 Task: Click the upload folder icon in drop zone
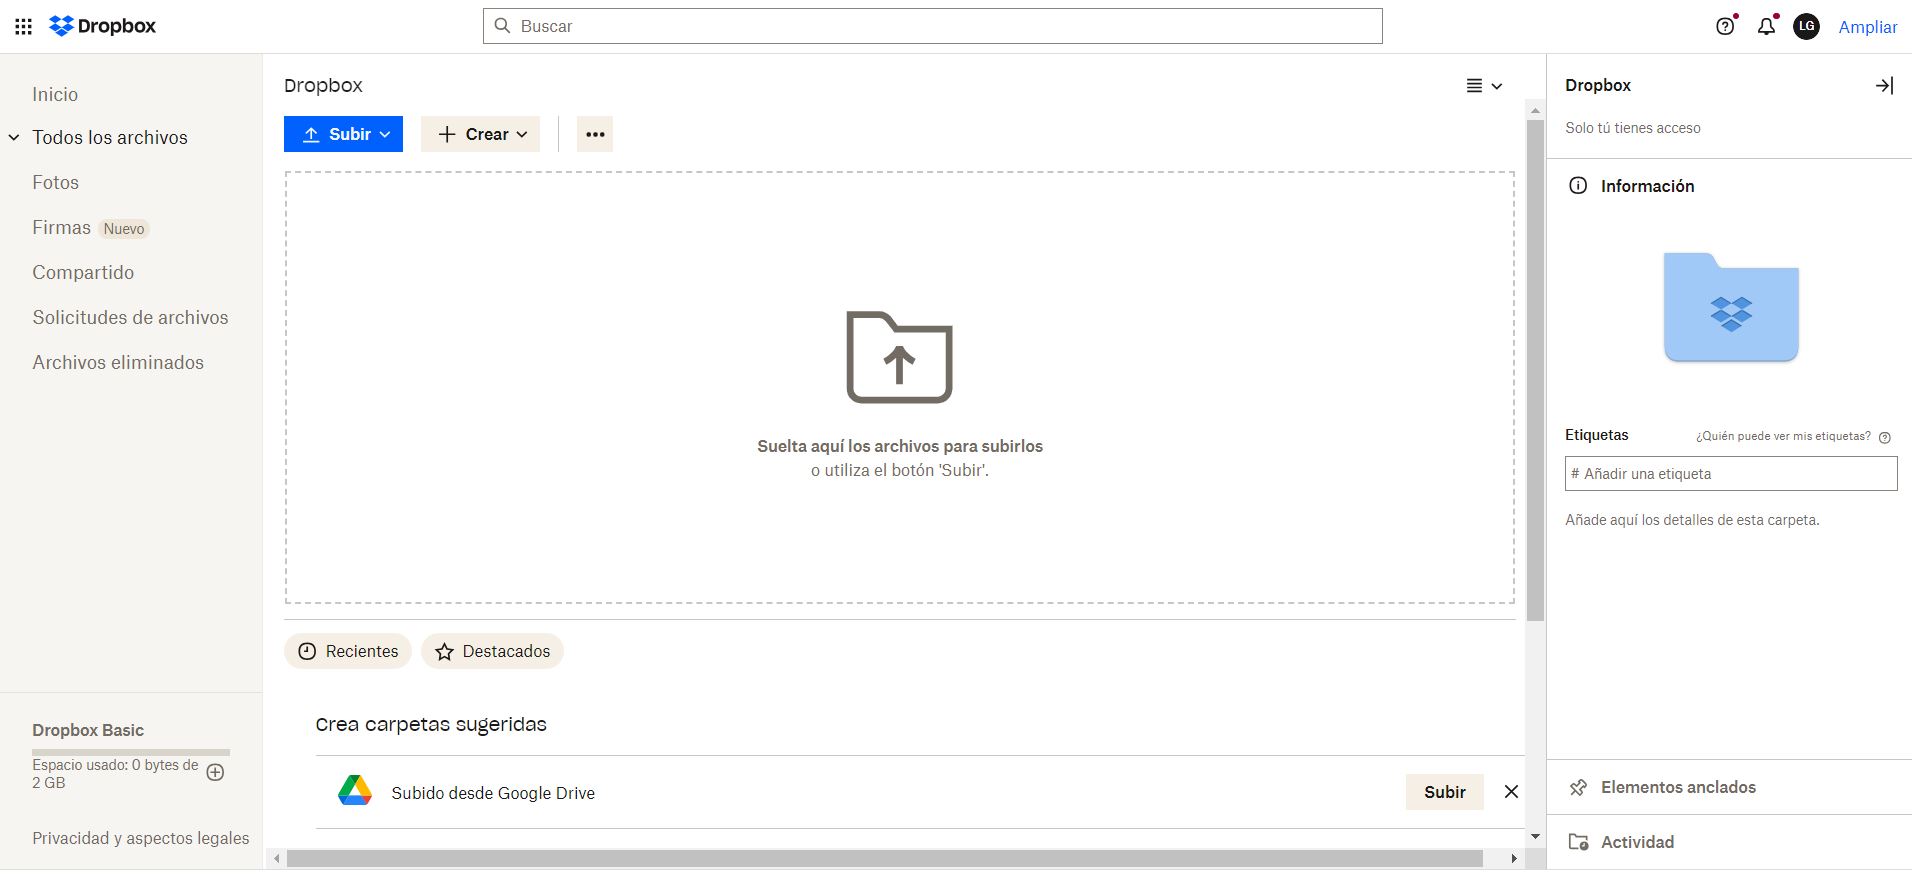pyautogui.click(x=899, y=357)
